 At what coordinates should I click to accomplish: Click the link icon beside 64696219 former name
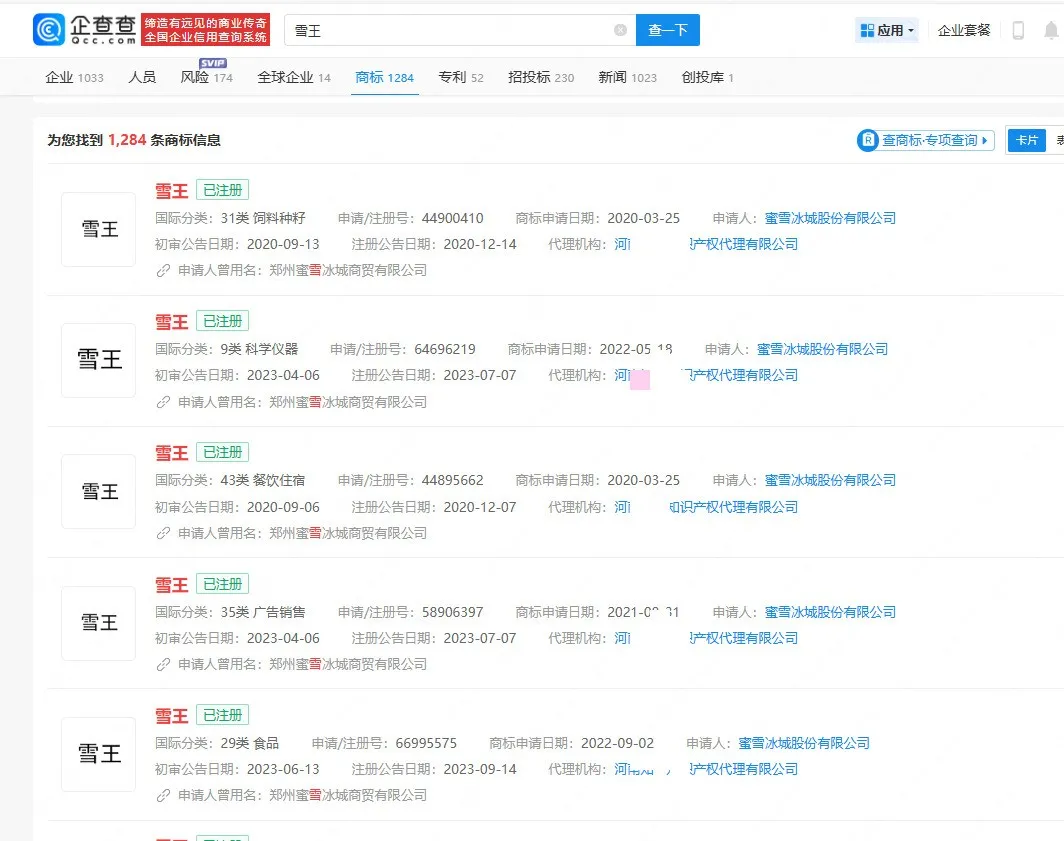point(163,403)
